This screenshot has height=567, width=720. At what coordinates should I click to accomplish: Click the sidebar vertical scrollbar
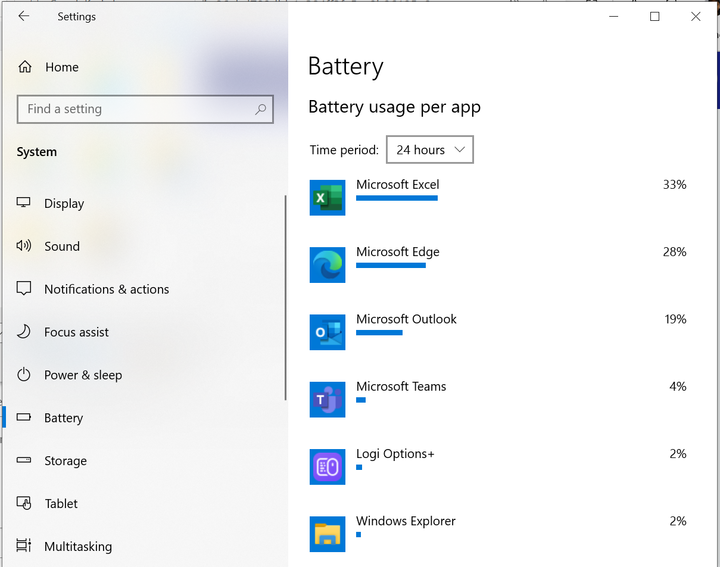click(x=285, y=298)
